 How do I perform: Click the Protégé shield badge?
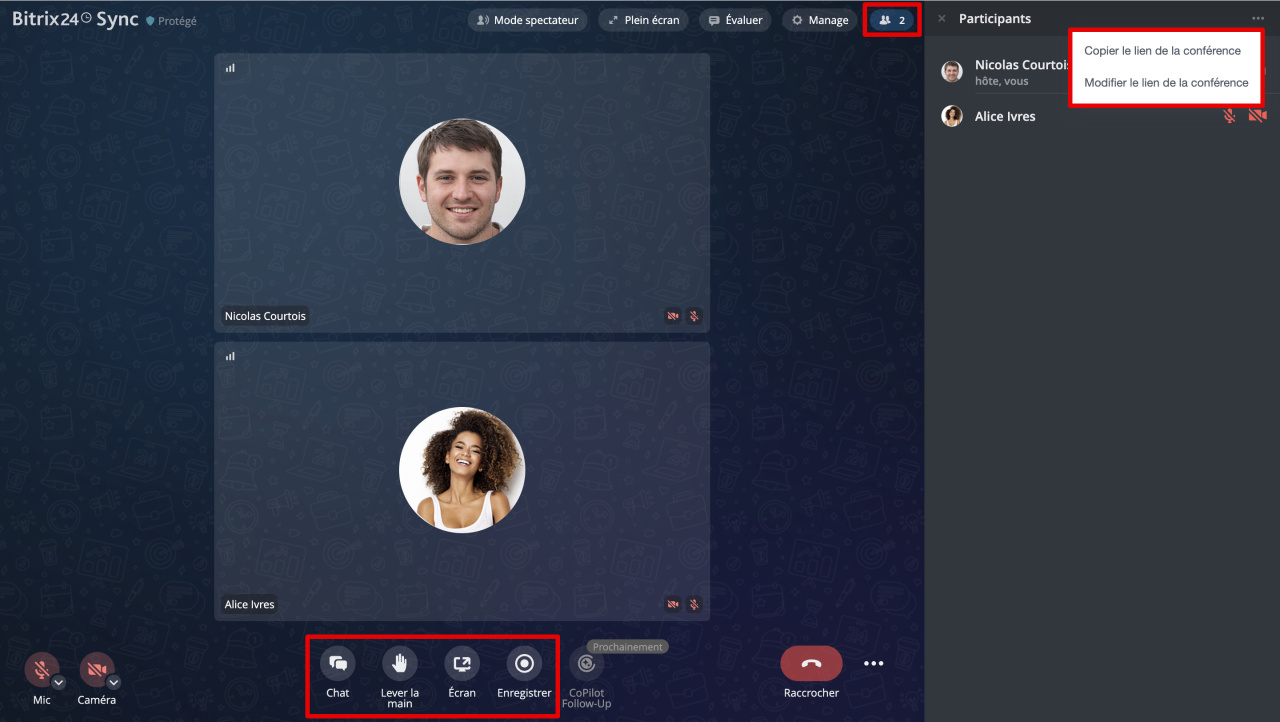(x=171, y=21)
